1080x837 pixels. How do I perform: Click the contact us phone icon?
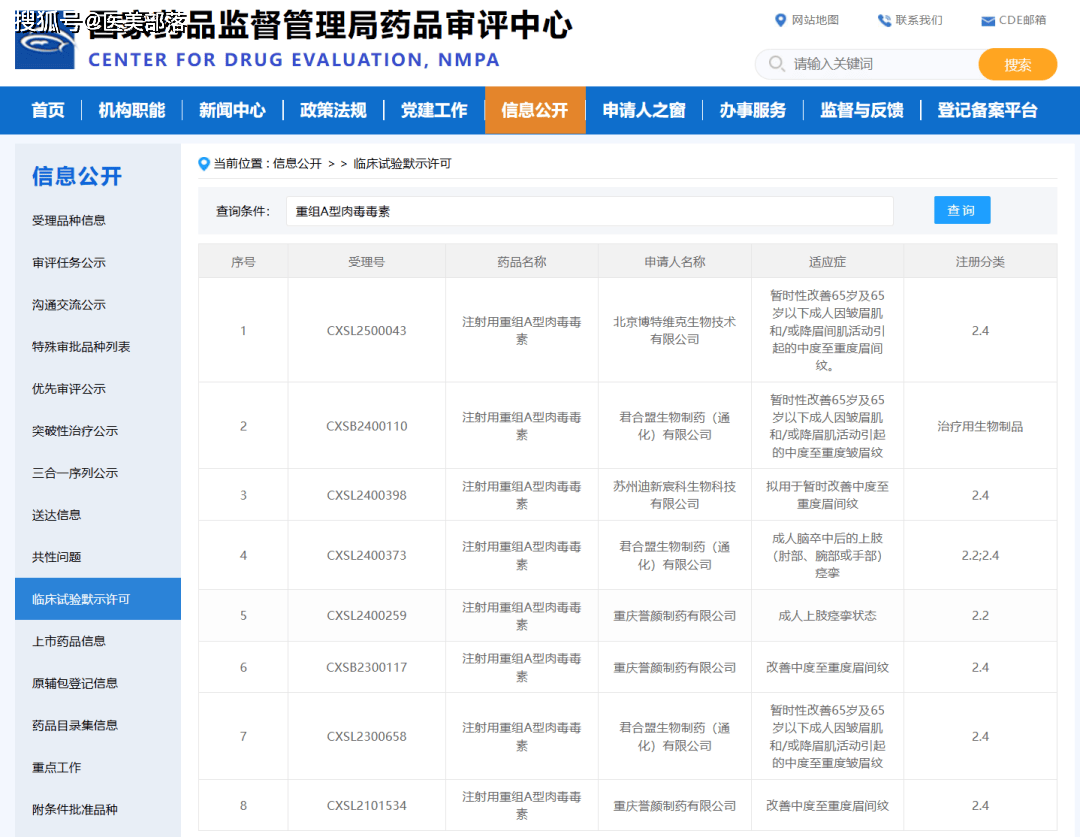pos(884,20)
